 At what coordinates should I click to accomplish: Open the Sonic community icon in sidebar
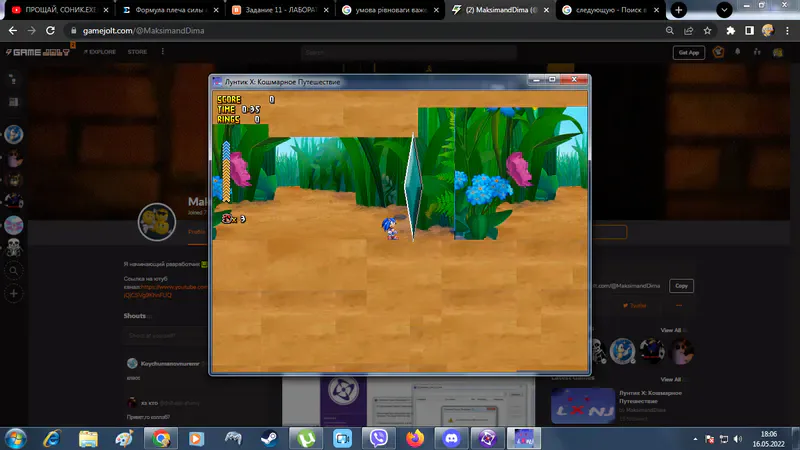click(14, 135)
